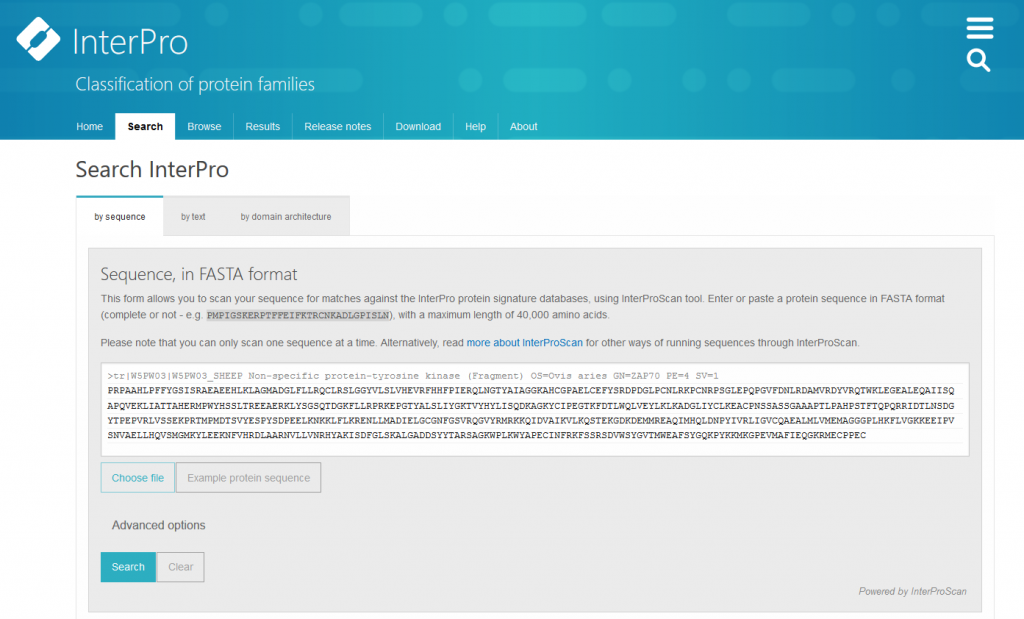Go to the Download page
The height and width of the screenshot is (619, 1024).
(418, 127)
